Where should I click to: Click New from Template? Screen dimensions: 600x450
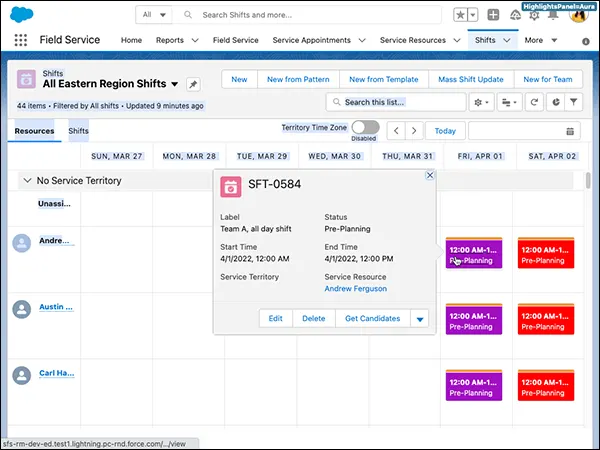383,80
